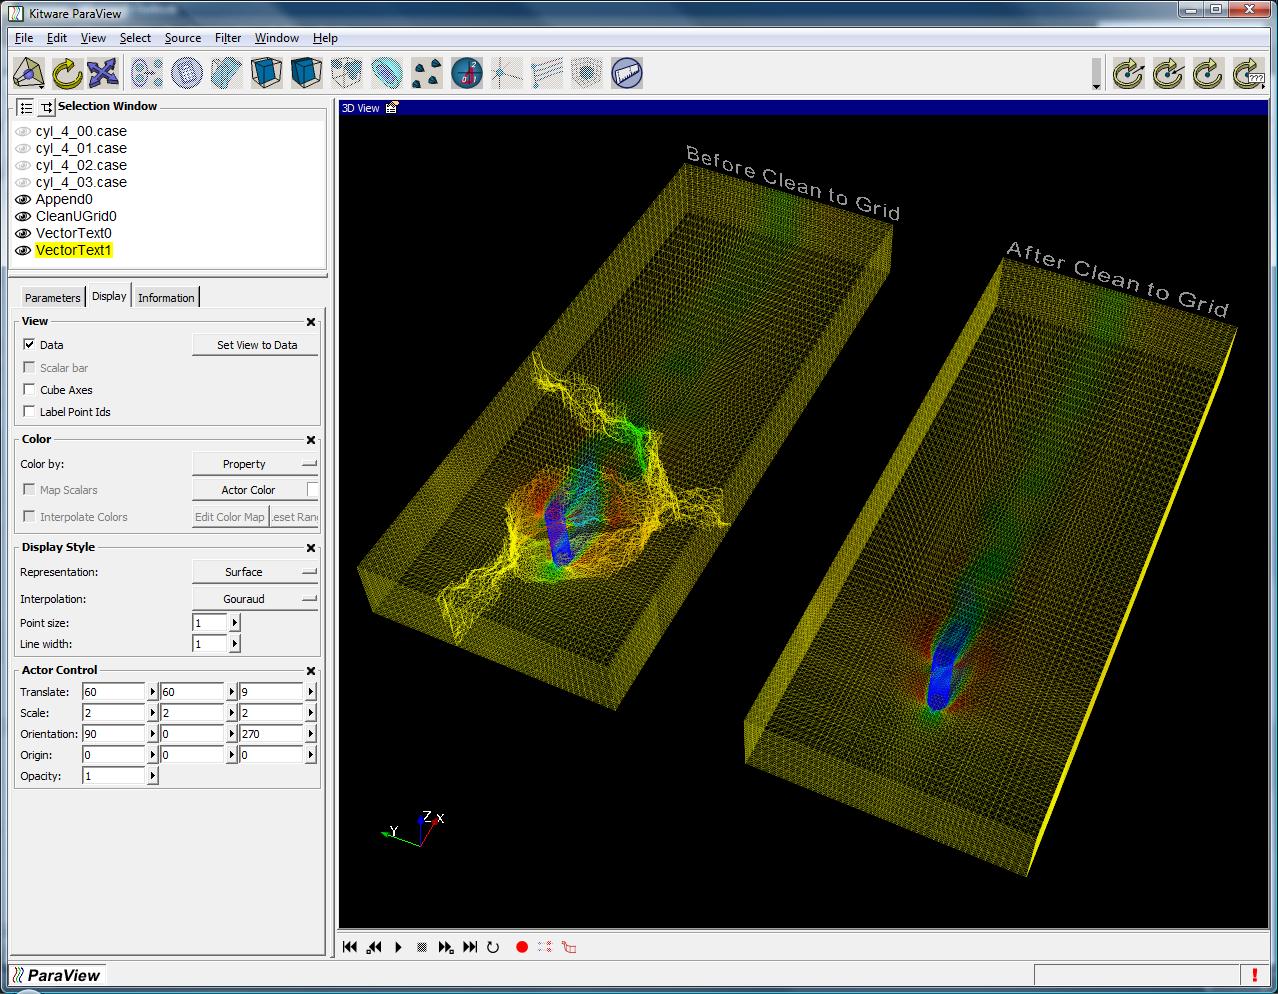Click the Opacity value field
Viewport: 1278px width, 994px height.
[114, 776]
